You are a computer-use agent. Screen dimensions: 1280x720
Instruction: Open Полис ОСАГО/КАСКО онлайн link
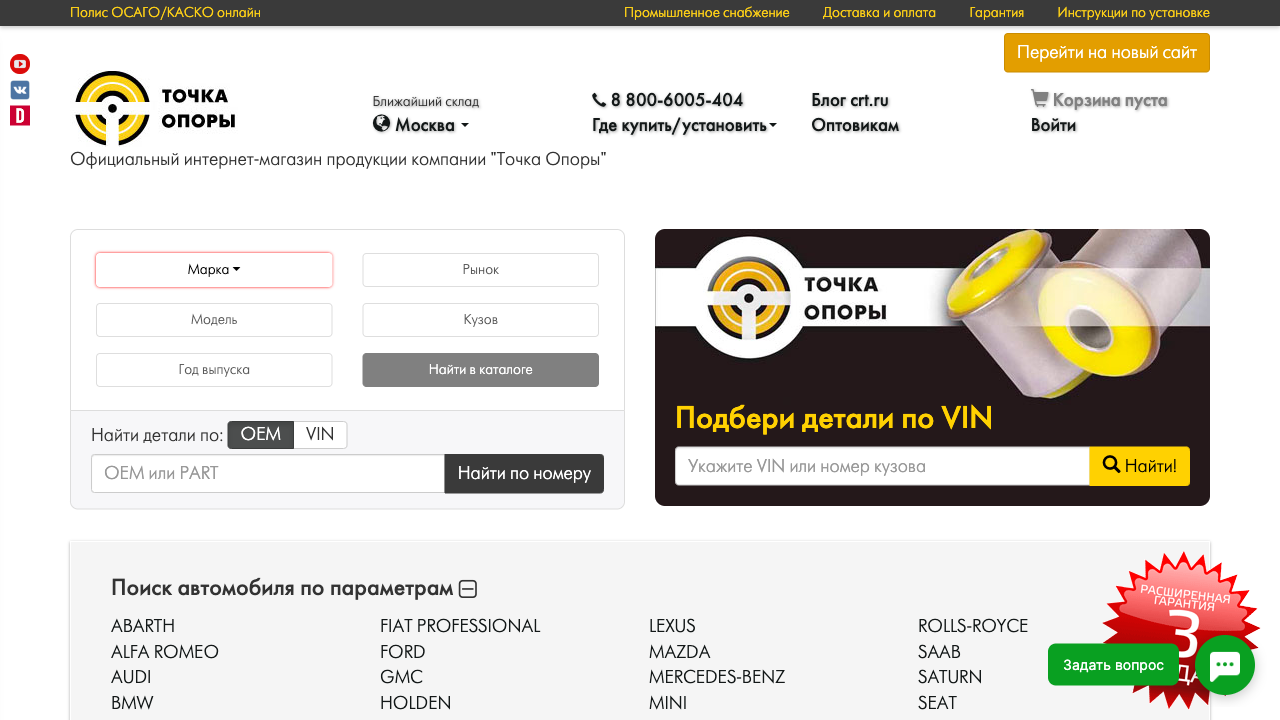165,13
